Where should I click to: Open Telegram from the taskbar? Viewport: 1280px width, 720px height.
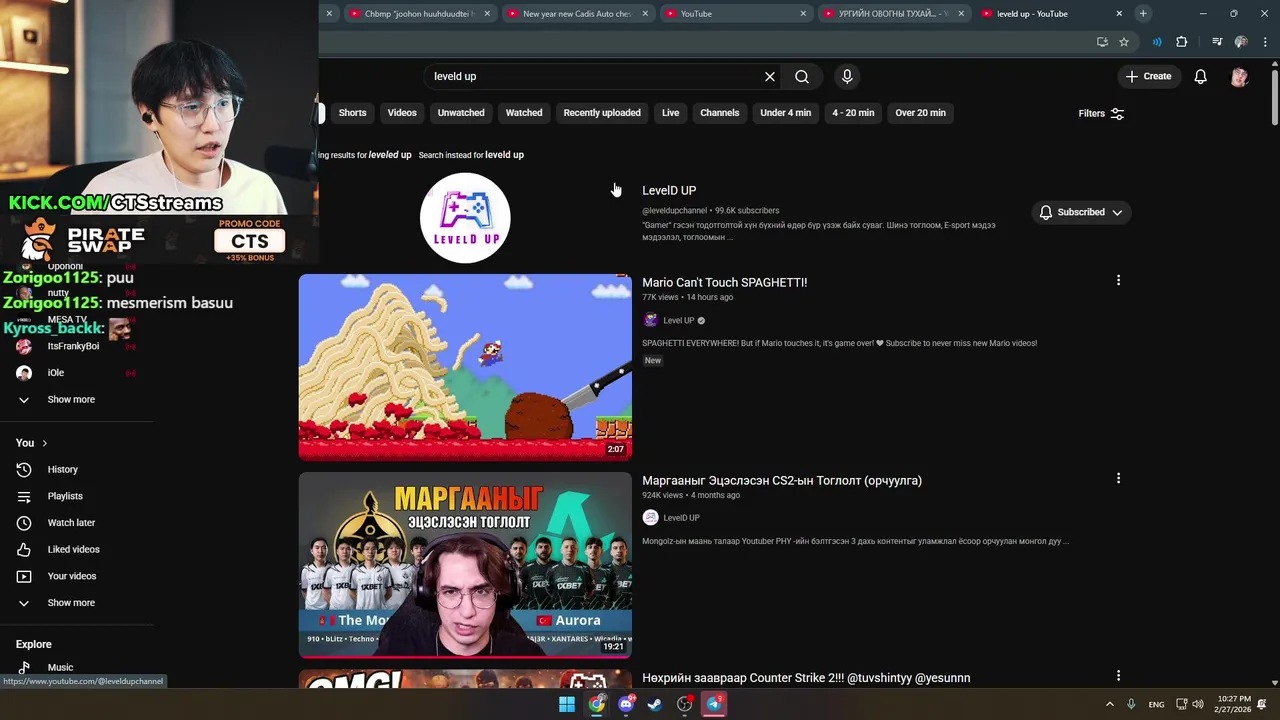click(714, 704)
